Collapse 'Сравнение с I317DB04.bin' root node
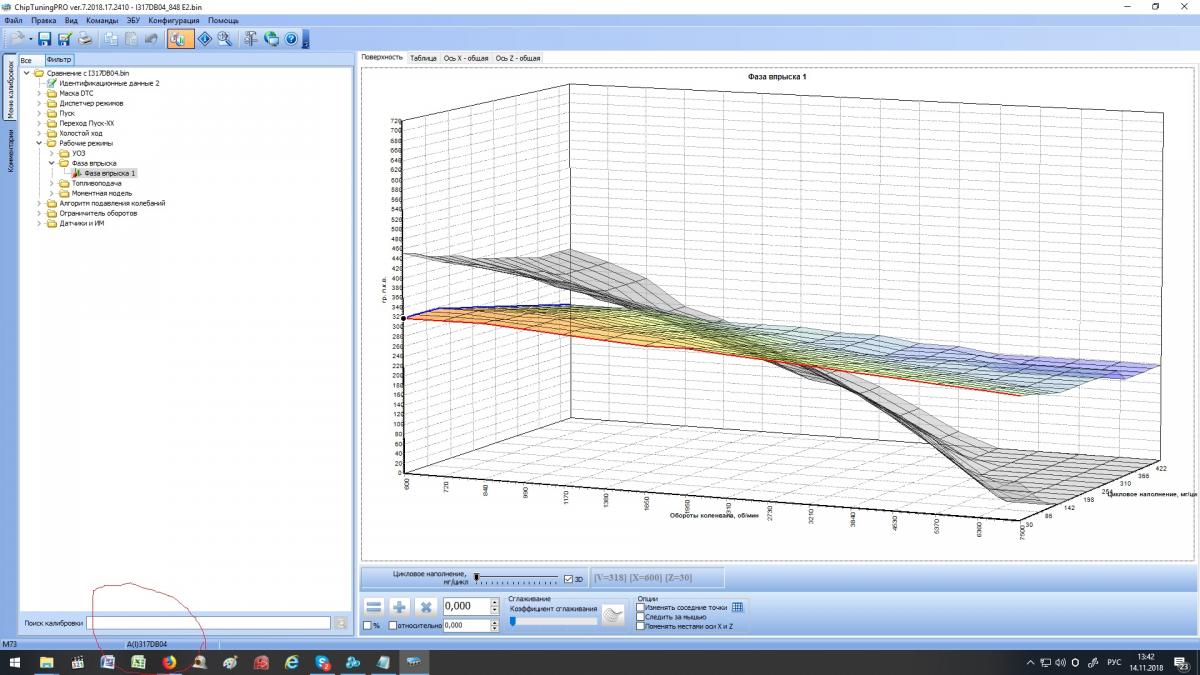Viewport: 1200px width, 675px height. point(27,73)
